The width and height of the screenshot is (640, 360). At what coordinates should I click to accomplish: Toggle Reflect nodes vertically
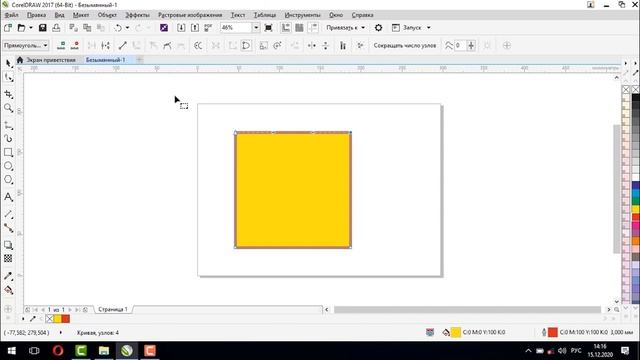coord(325,46)
